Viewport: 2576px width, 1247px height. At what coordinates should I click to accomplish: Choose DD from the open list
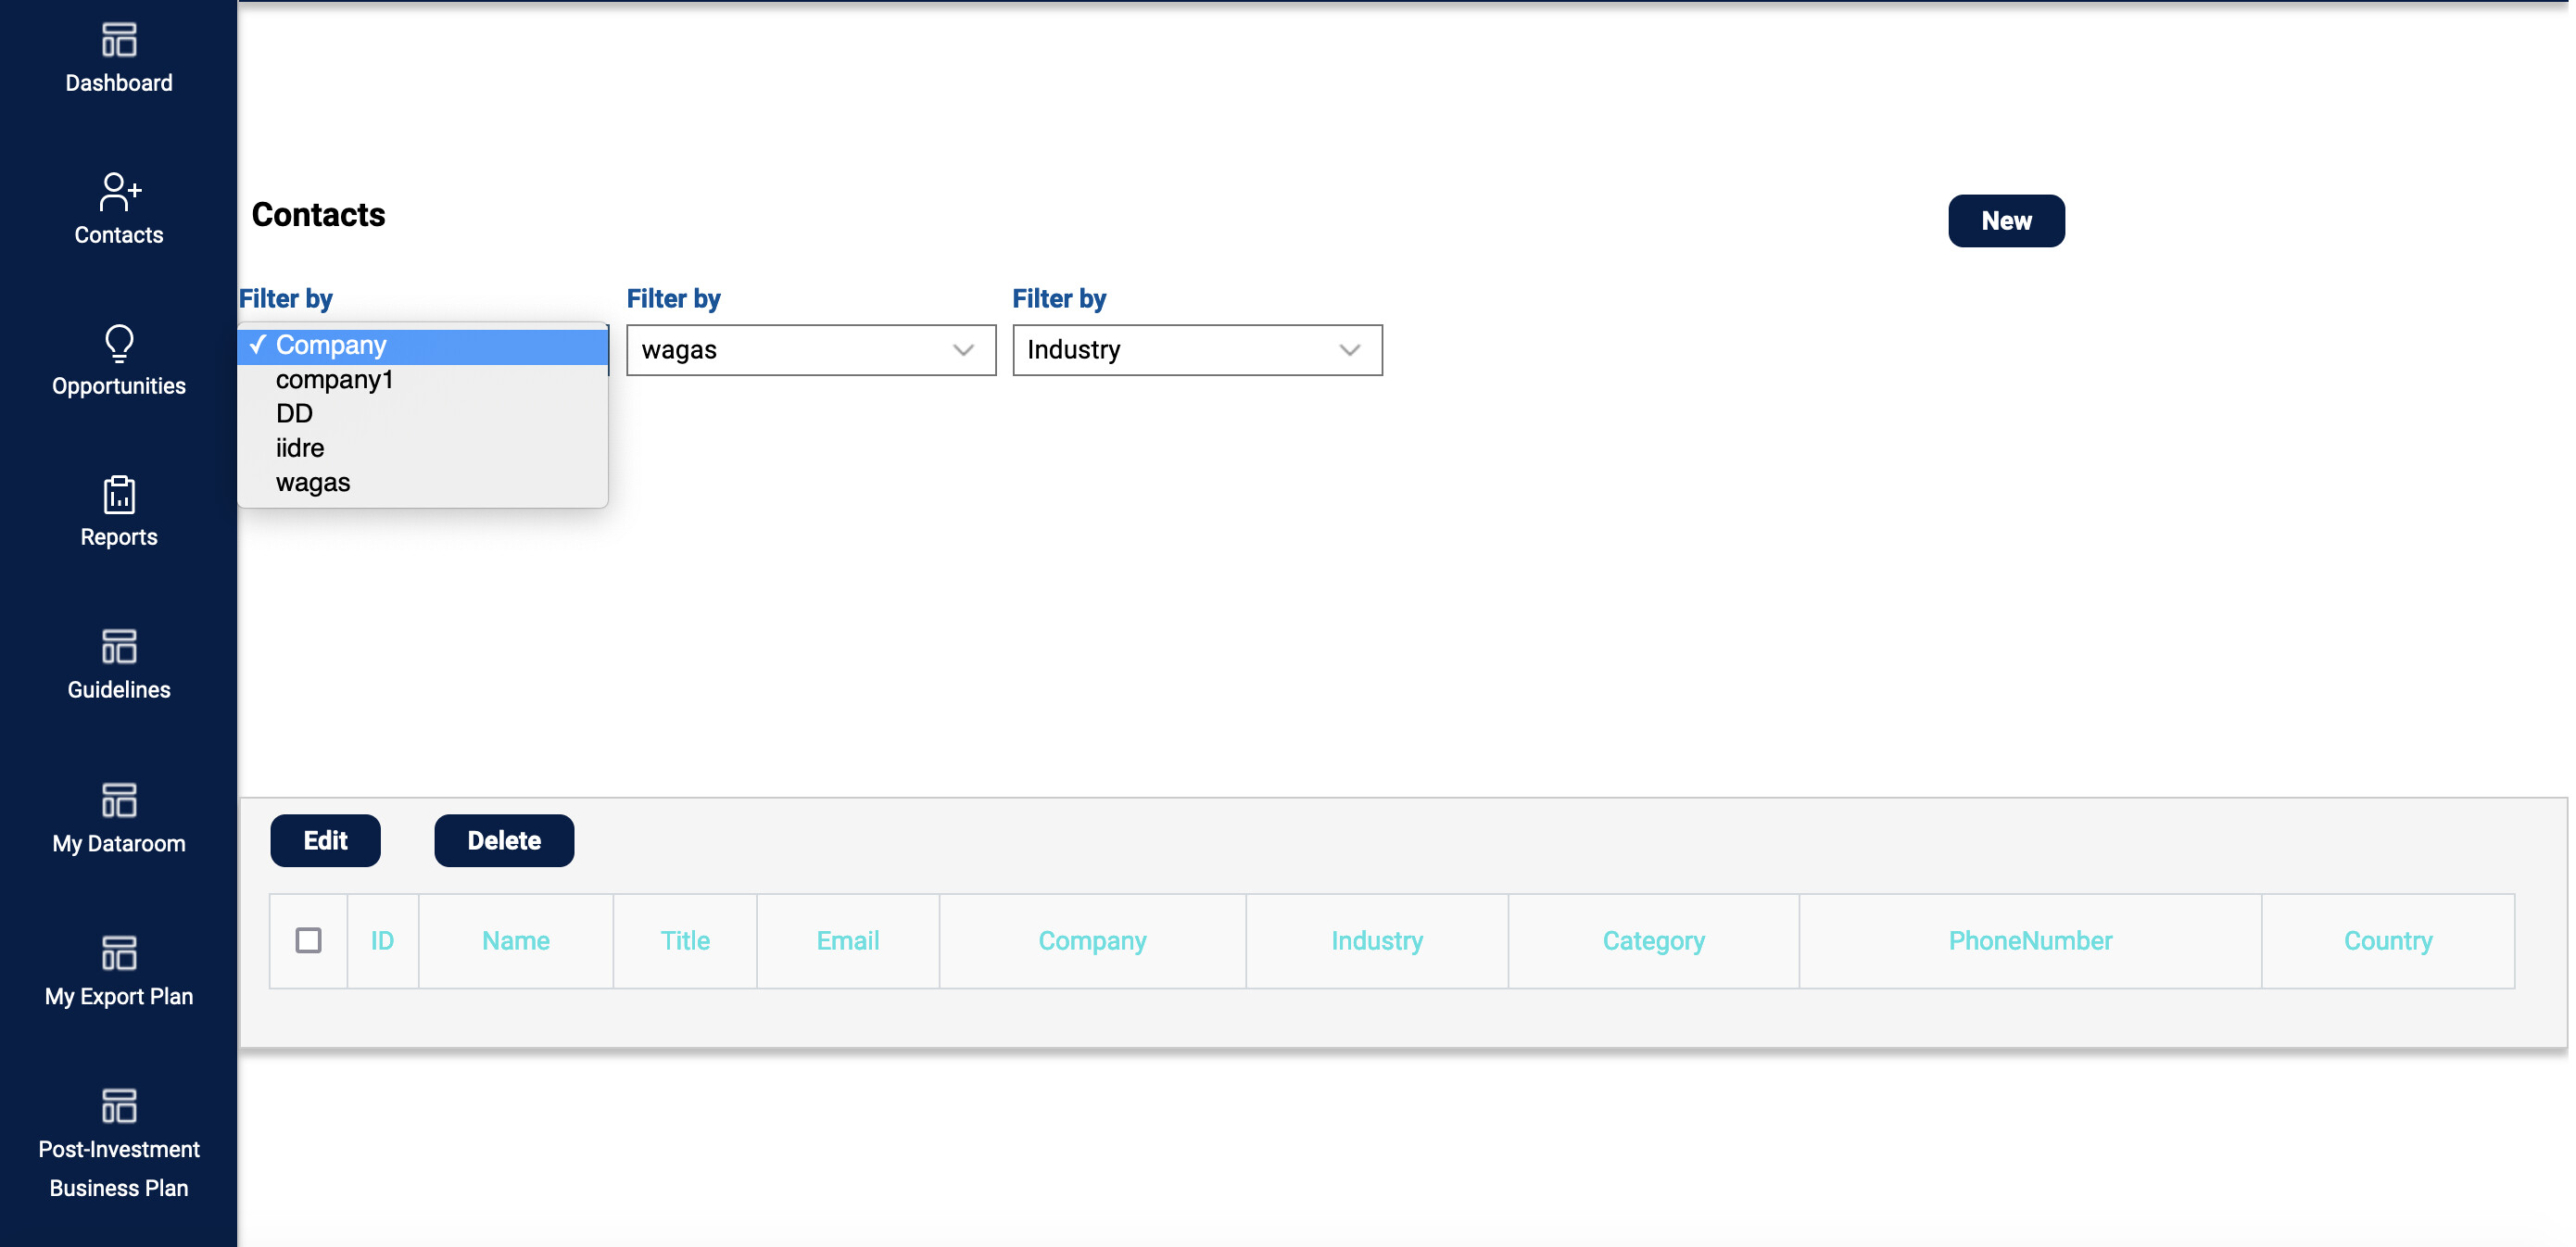(x=423, y=414)
